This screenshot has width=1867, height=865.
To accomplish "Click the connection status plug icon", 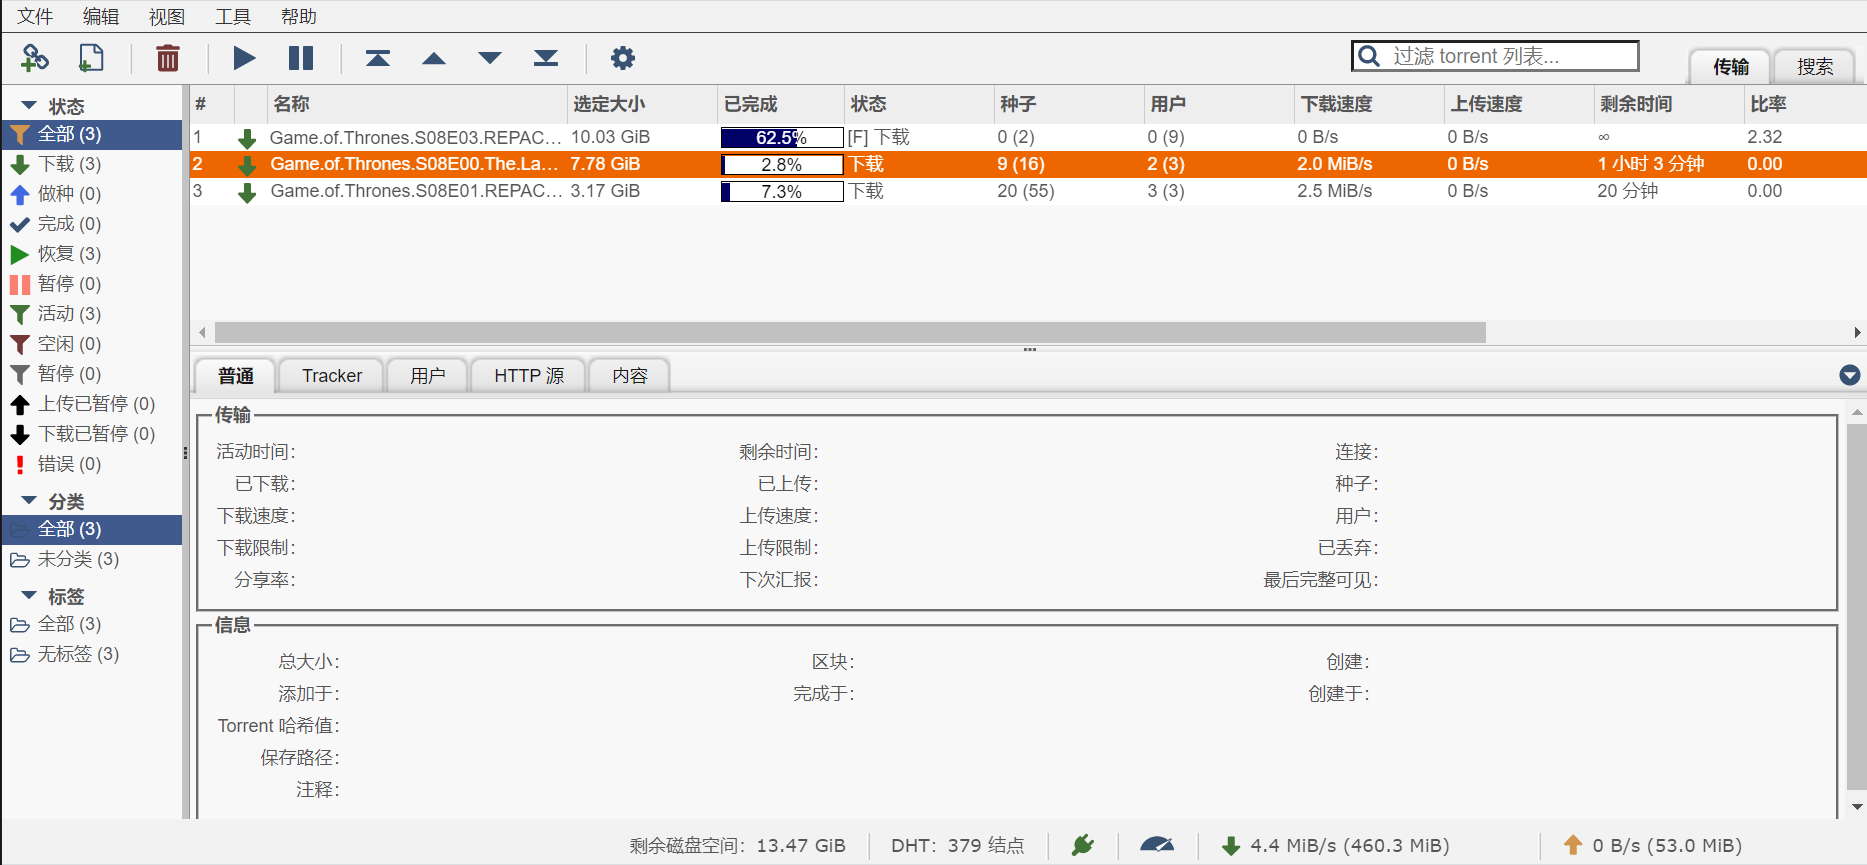I will pyautogui.click(x=1083, y=845).
